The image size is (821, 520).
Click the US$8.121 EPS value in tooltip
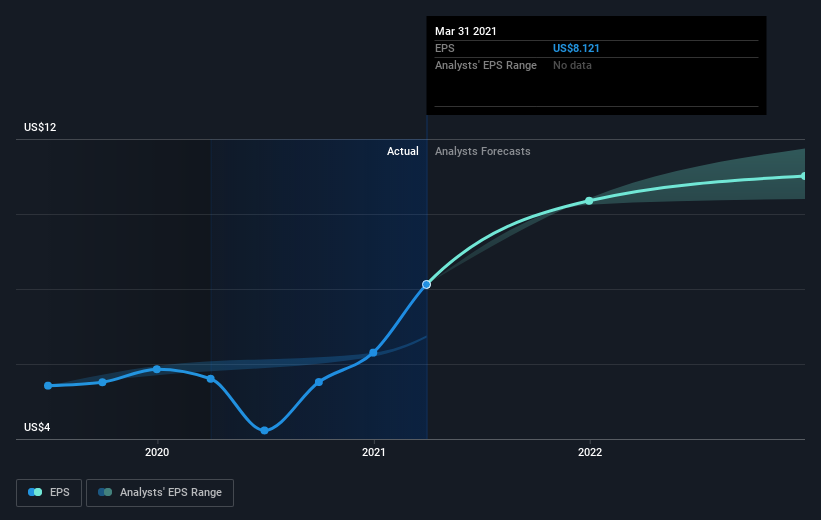(x=576, y=48)
